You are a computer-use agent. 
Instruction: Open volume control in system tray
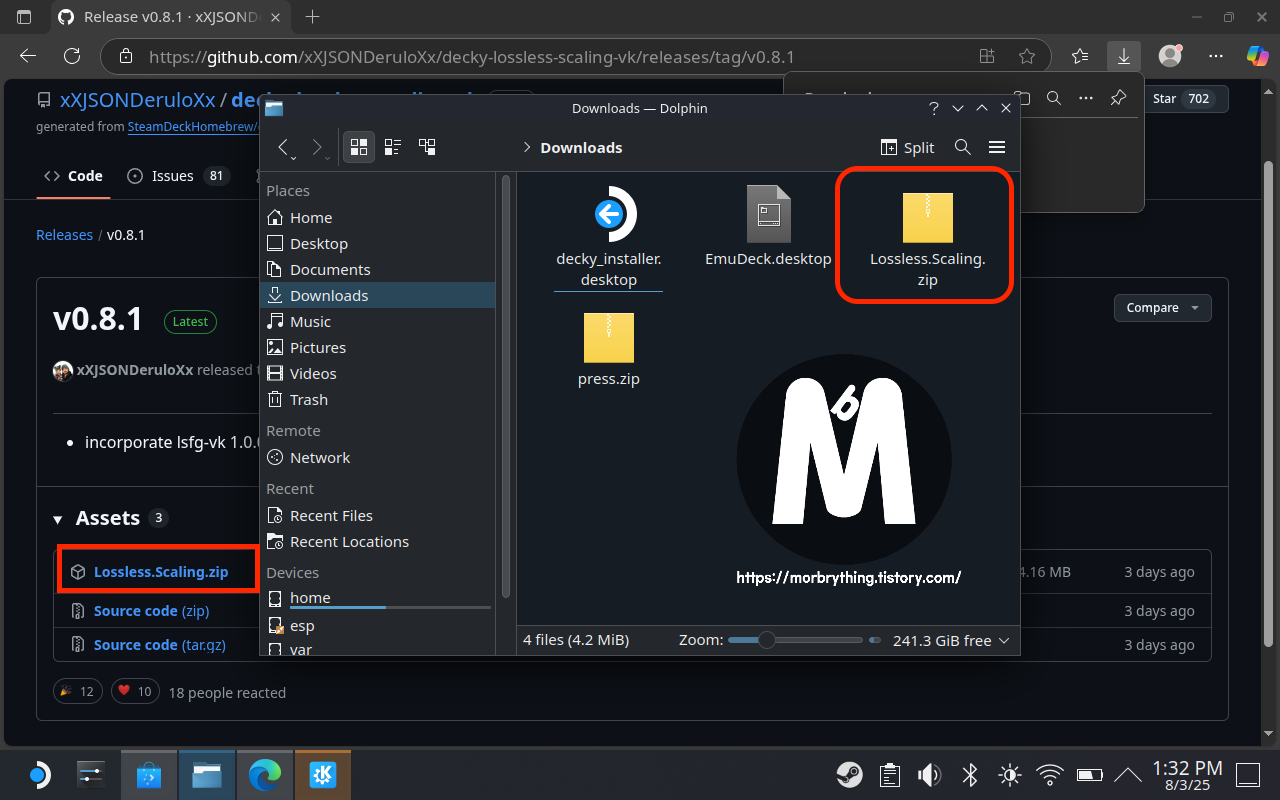coord(930,774)
